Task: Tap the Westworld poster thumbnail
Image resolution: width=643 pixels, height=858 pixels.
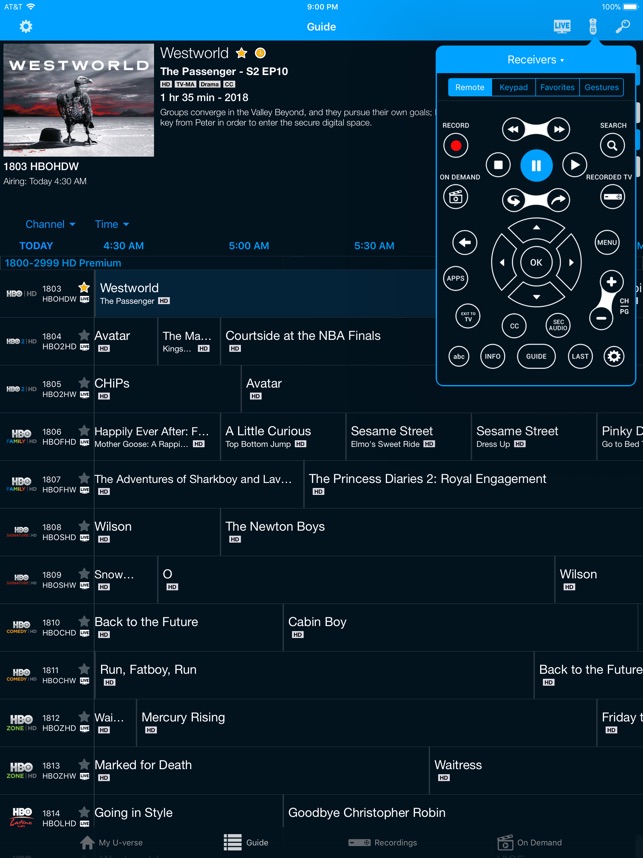Action: tap(79, 101)
